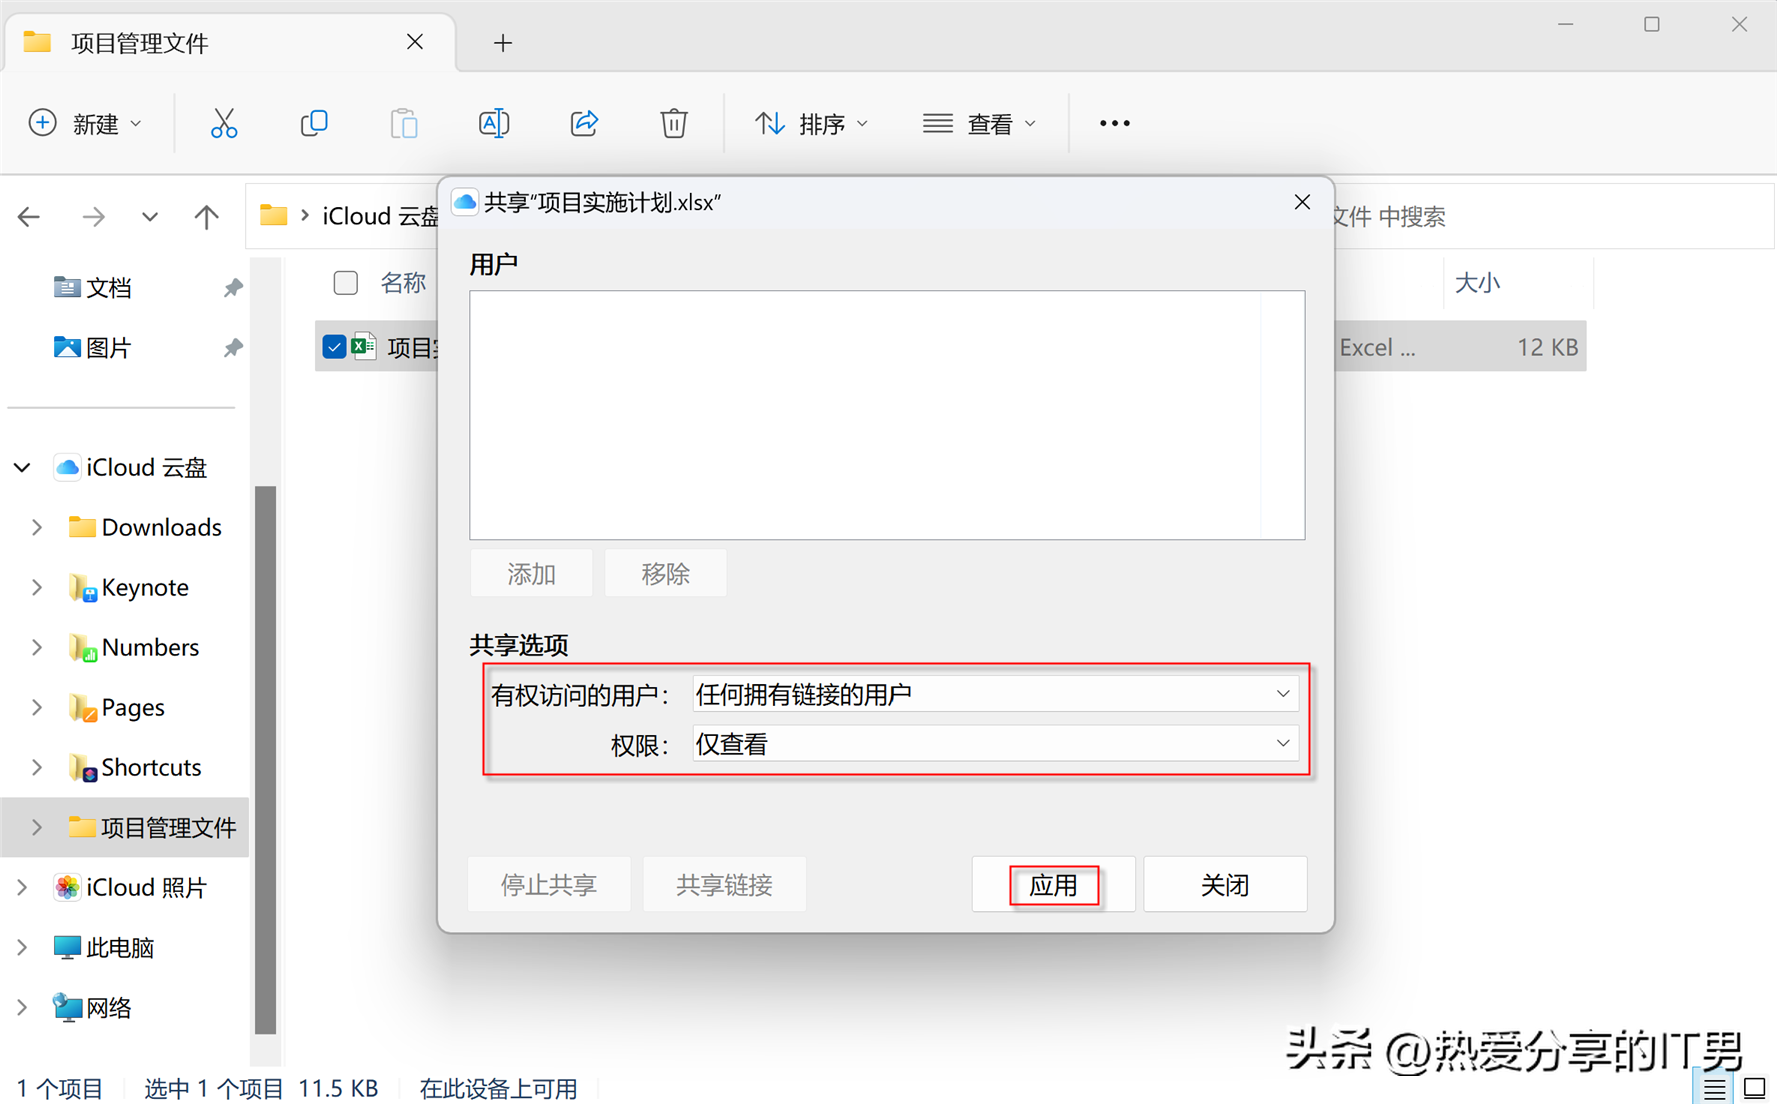Expand the iCloud 照片 node
The width and height of the screenshot is (1777, 1104).
[22, 887]
